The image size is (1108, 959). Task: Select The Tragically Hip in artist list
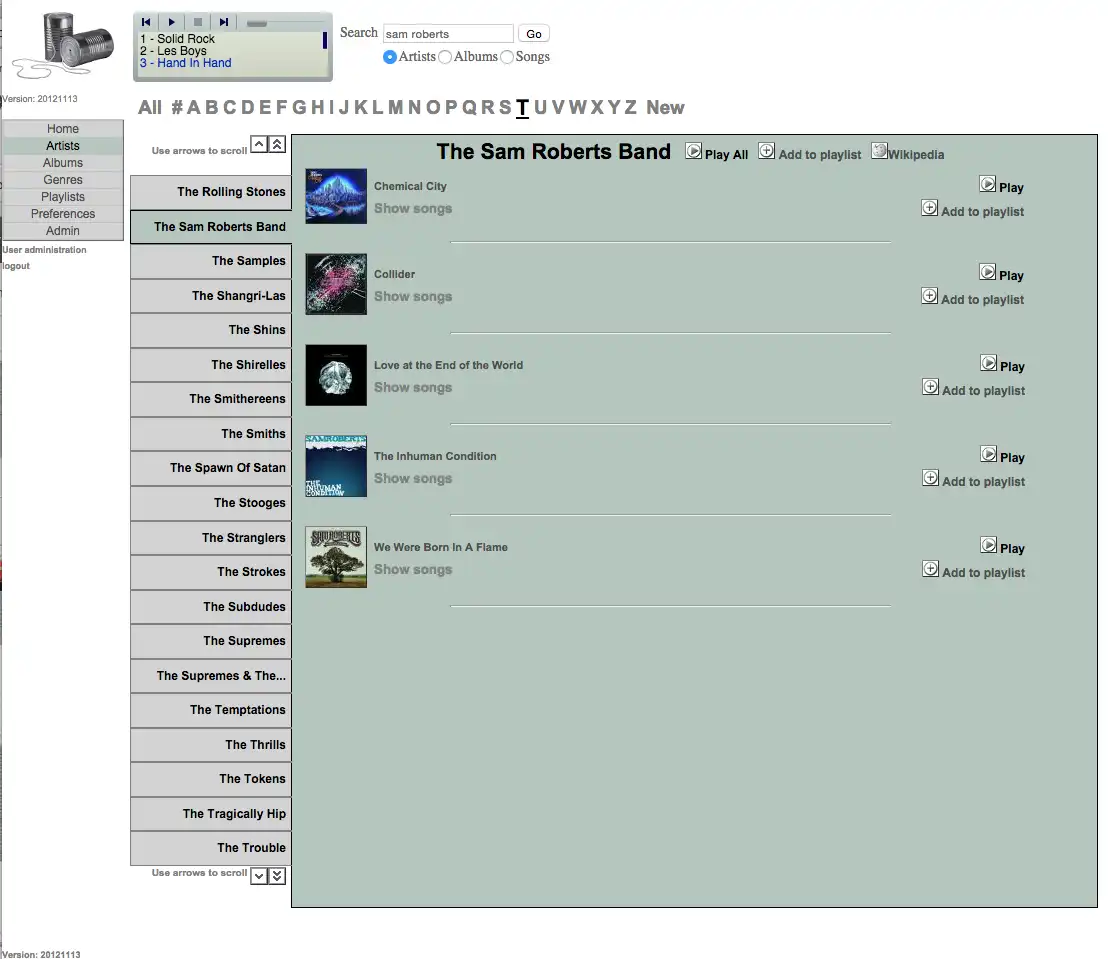pyautogui.click(x=211, y=814)
